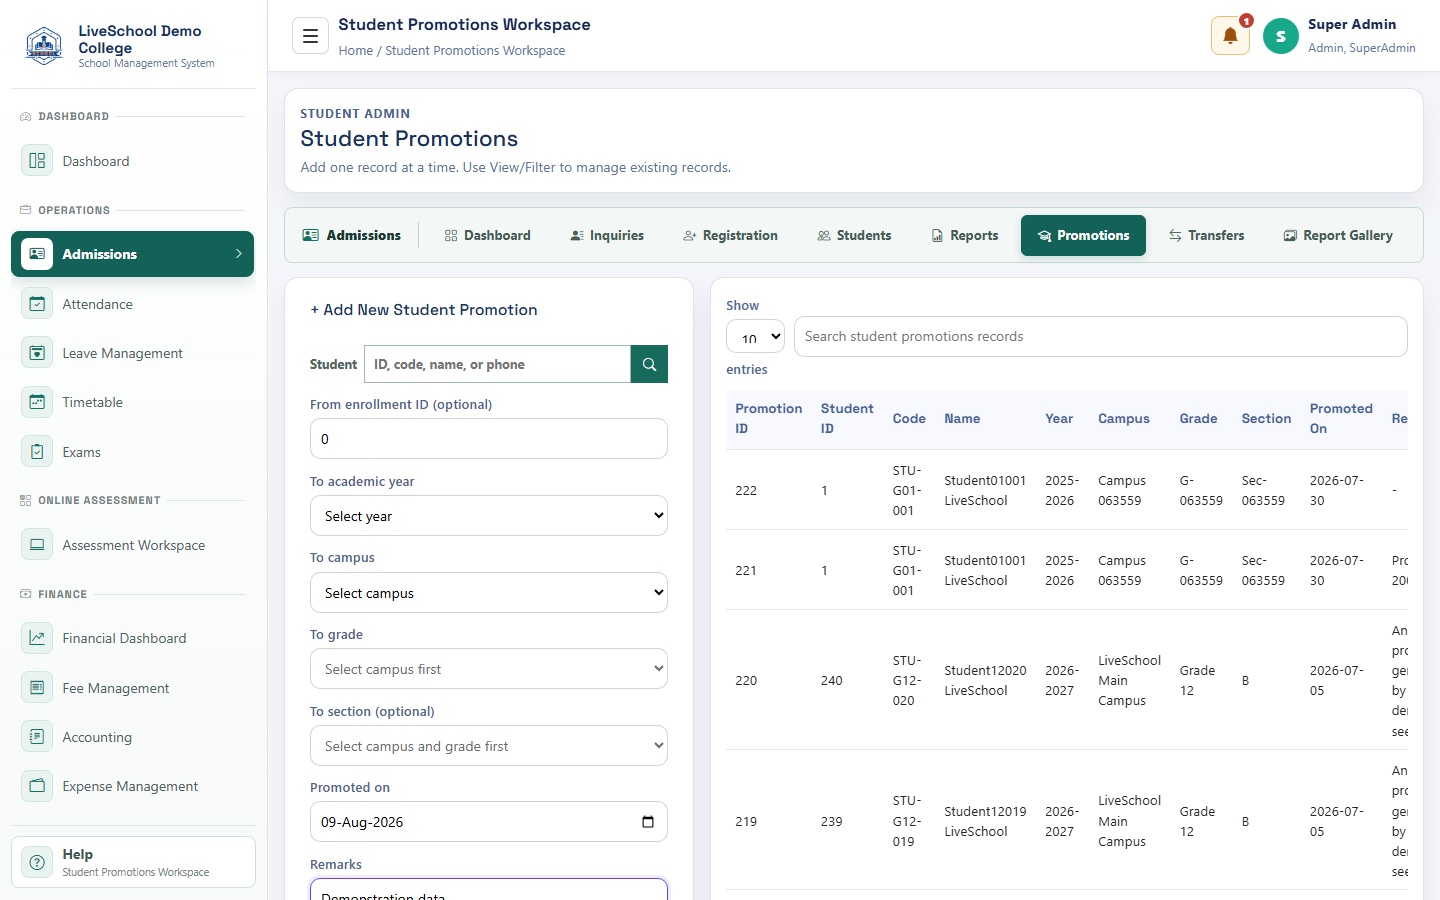Follow the Home breadcrumb link
This screenshot has height=900, width=1440.
click(x=355, y=51)
